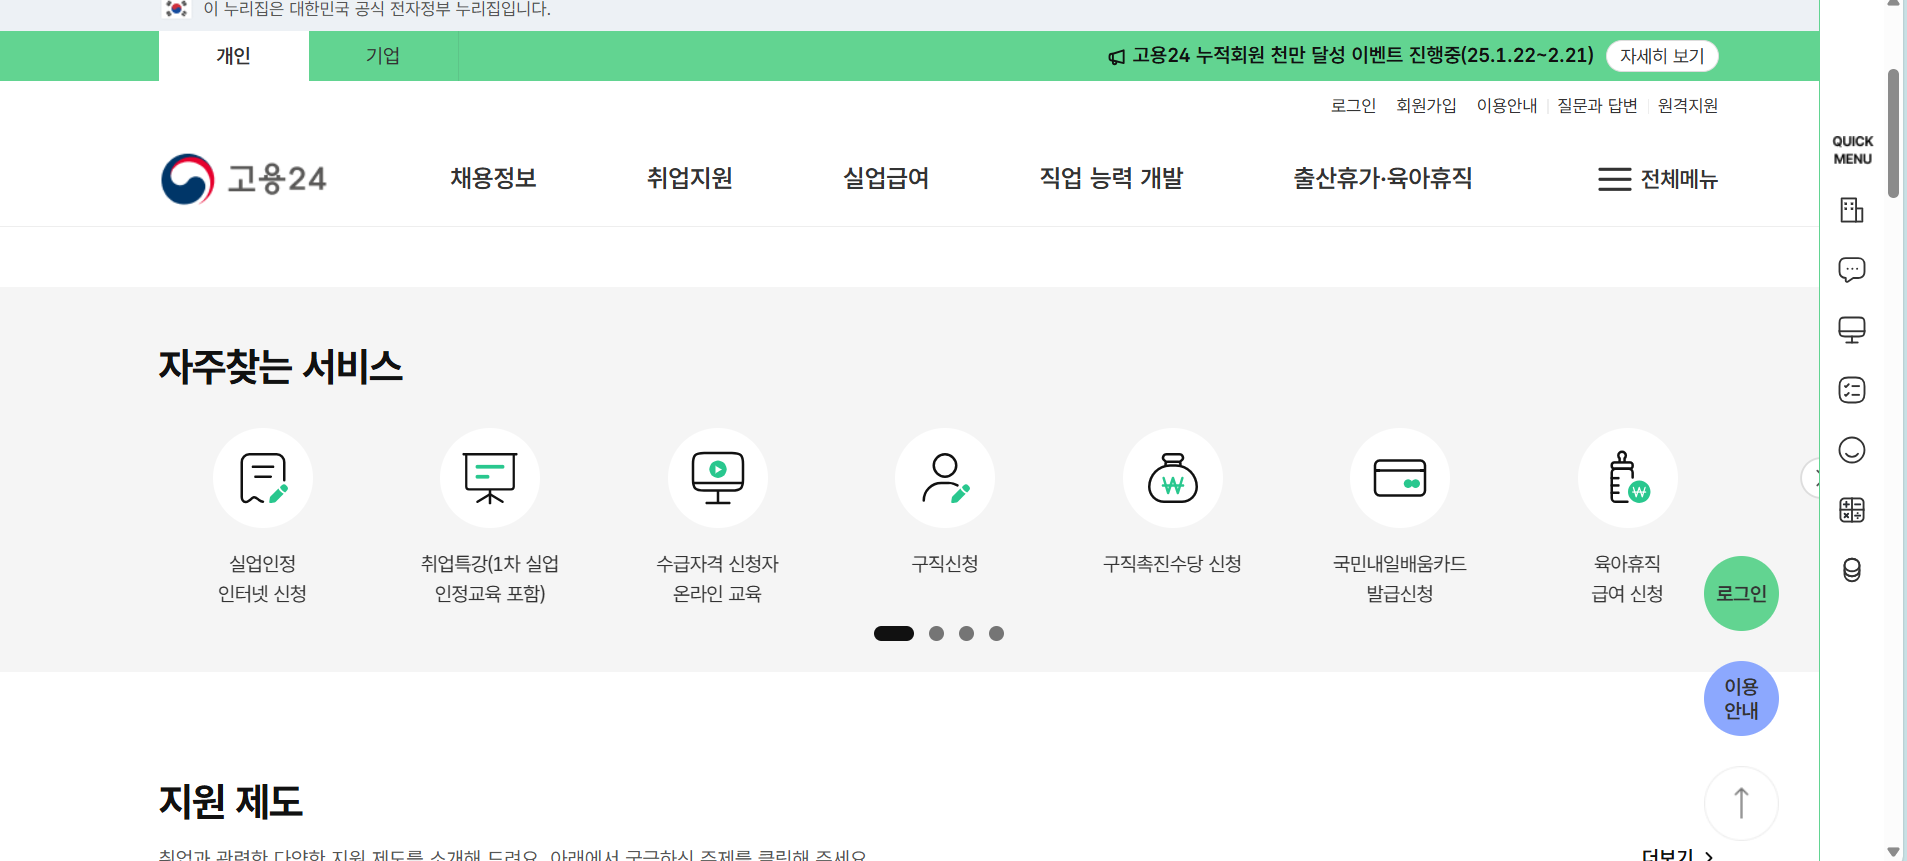The height and width of the screenshot is (861, 1907).
Task: Click the 지원 제도 heading
Action: click(231, 801)
